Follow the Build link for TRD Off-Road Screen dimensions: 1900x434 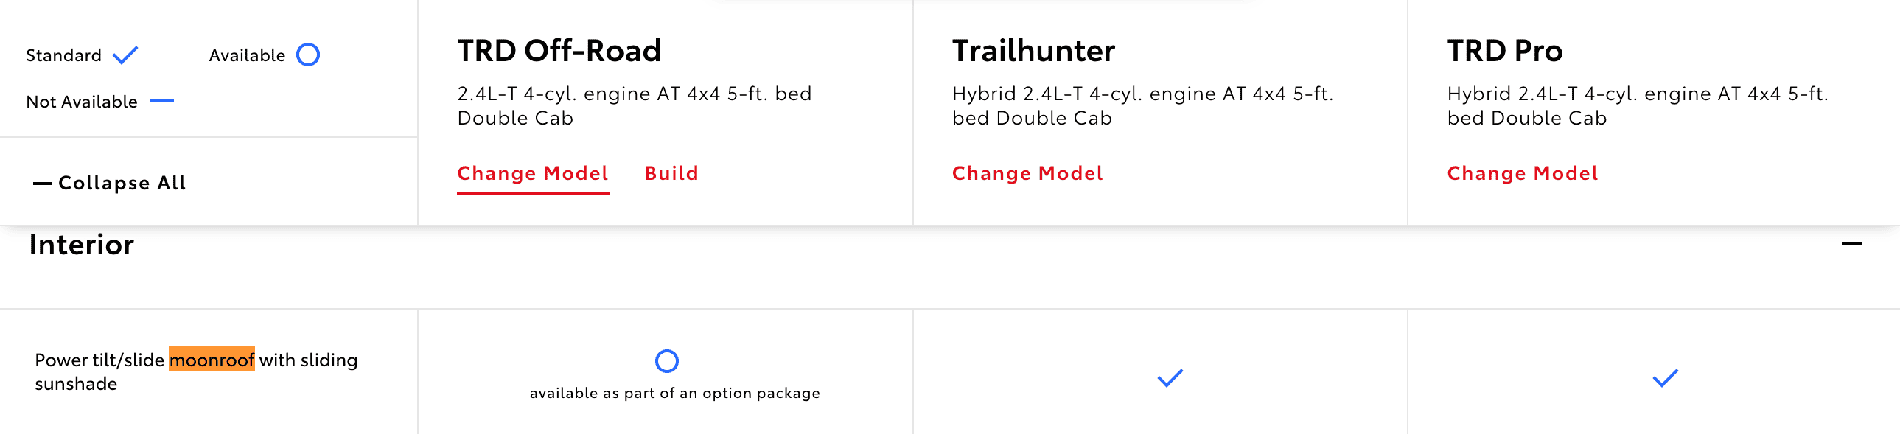671,174
